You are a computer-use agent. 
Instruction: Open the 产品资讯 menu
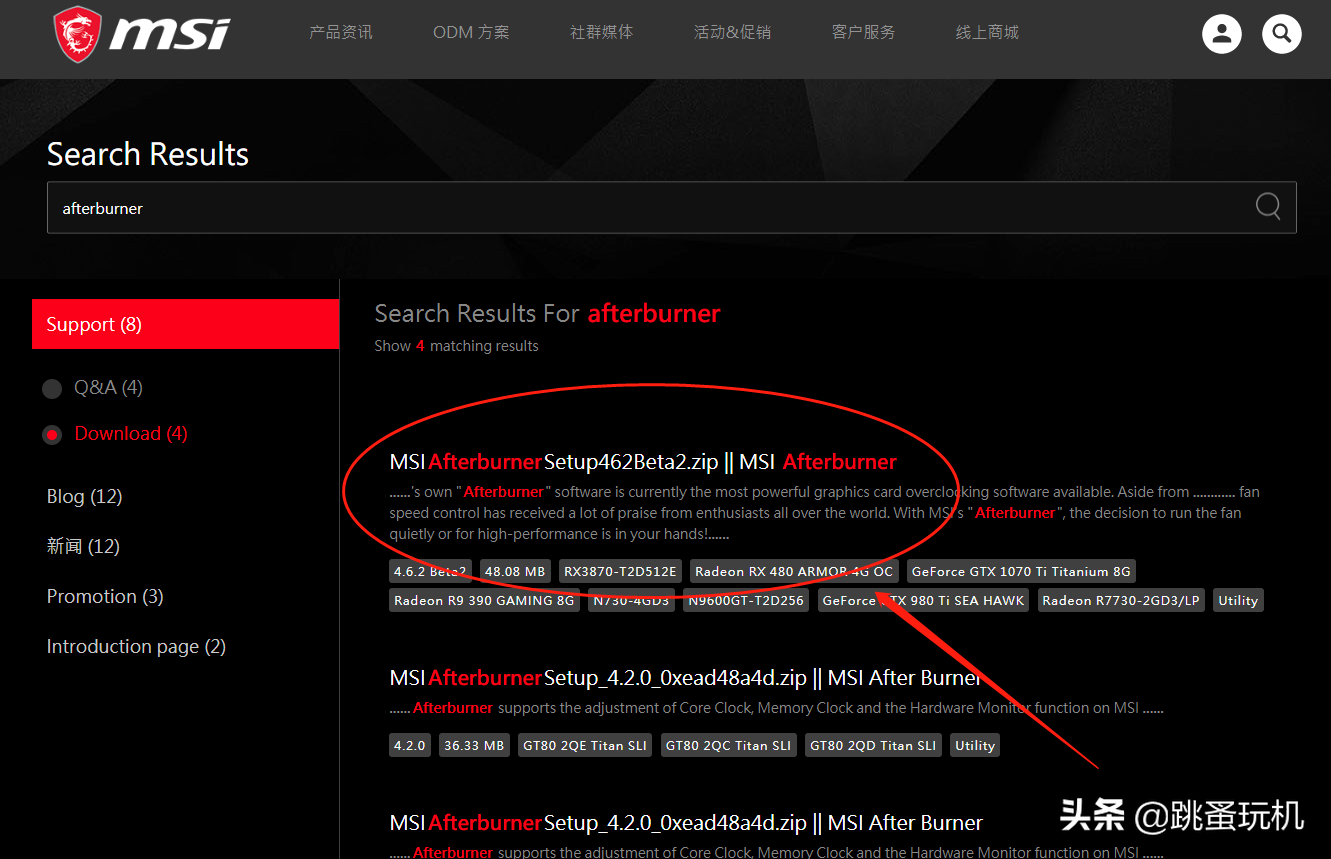click(341, 32)
